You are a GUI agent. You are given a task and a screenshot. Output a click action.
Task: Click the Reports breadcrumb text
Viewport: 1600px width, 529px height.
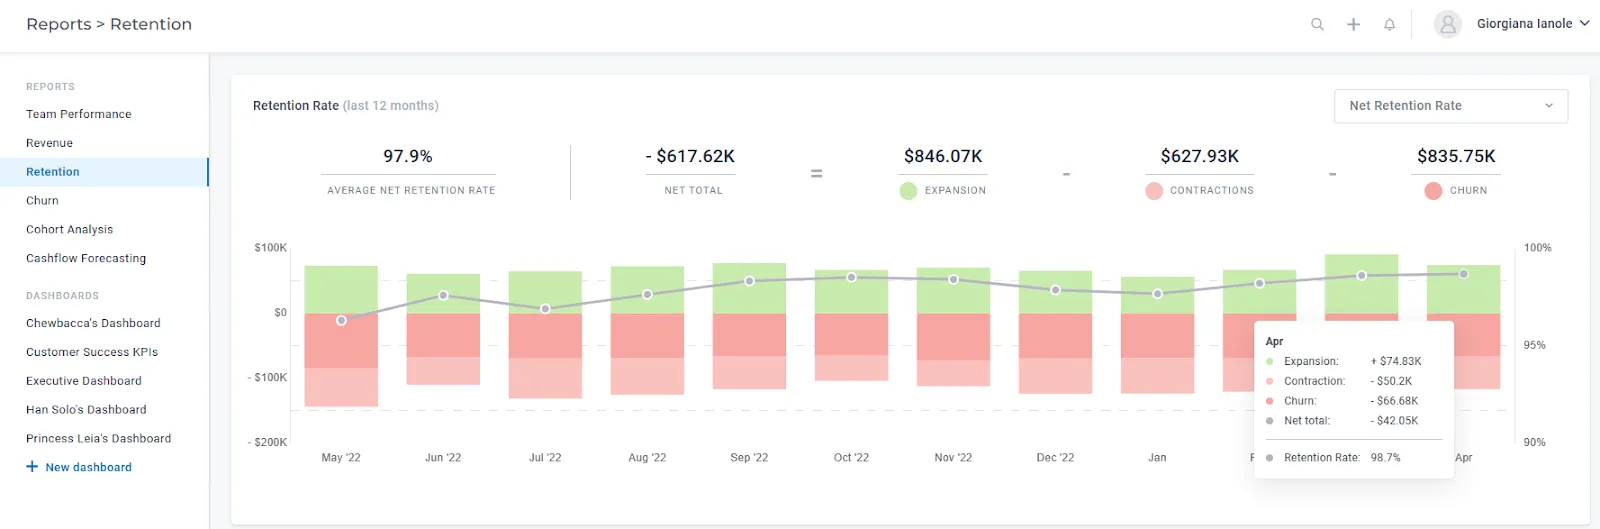(58, 24)
